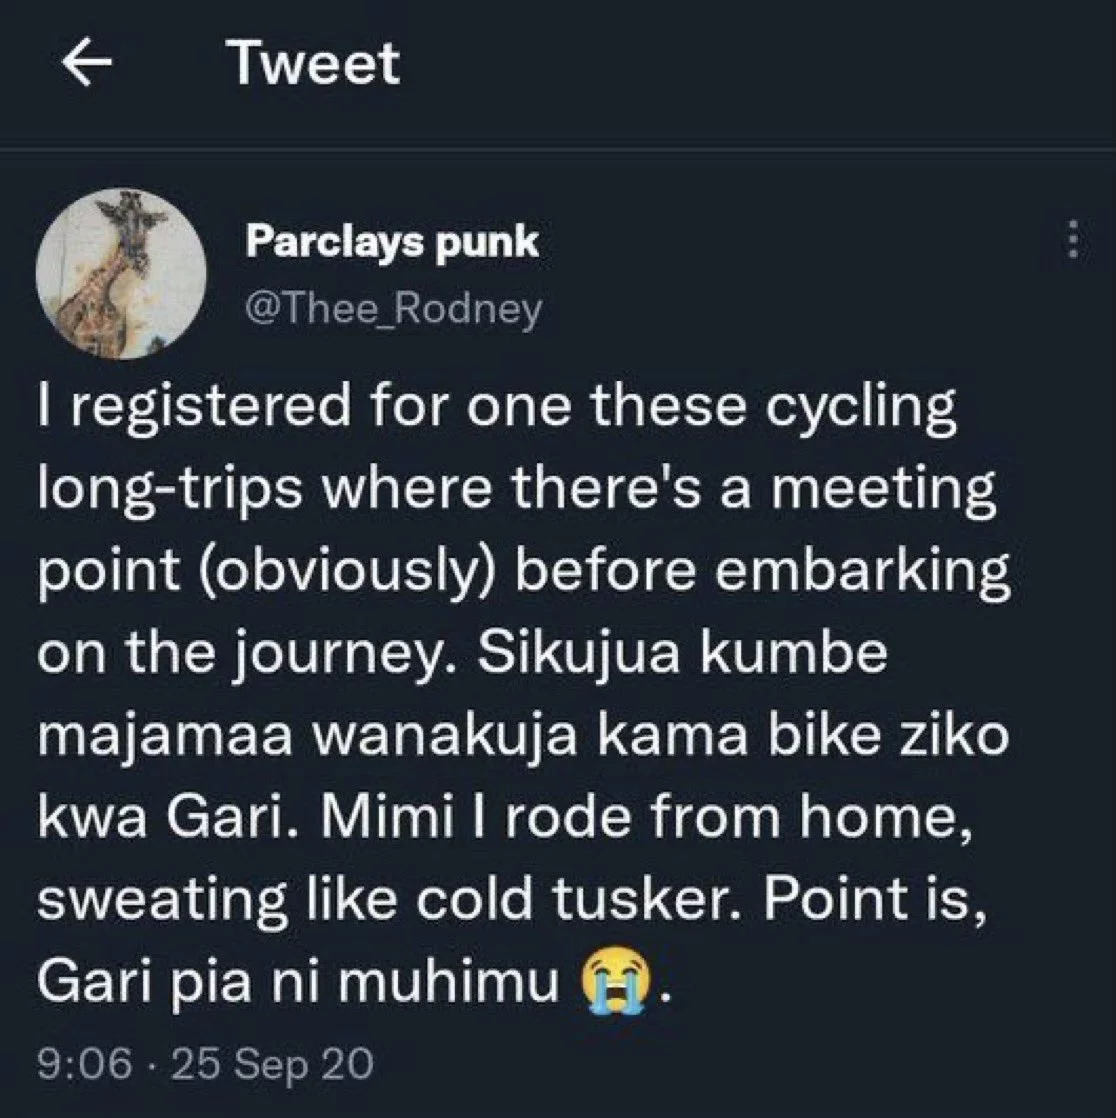Click the Parclays punk display name

pyautogui.click(x=392, y=241)
